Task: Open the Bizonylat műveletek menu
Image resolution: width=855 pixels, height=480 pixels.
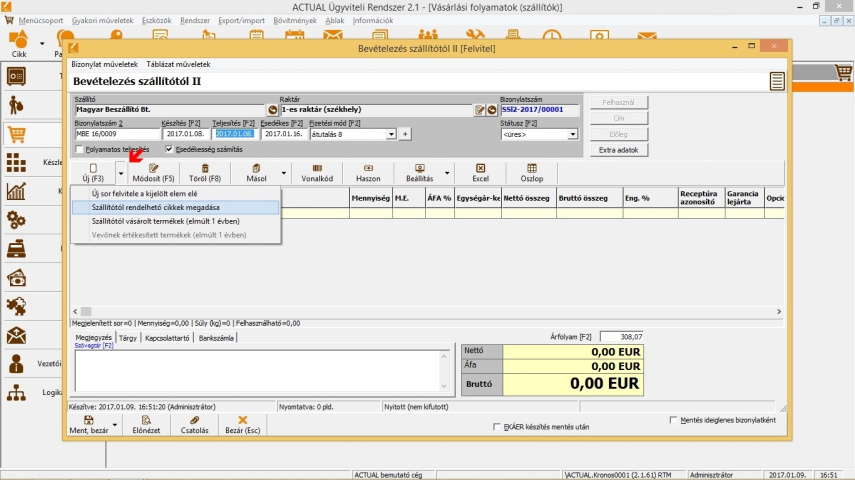Action: tap(104, 64)
